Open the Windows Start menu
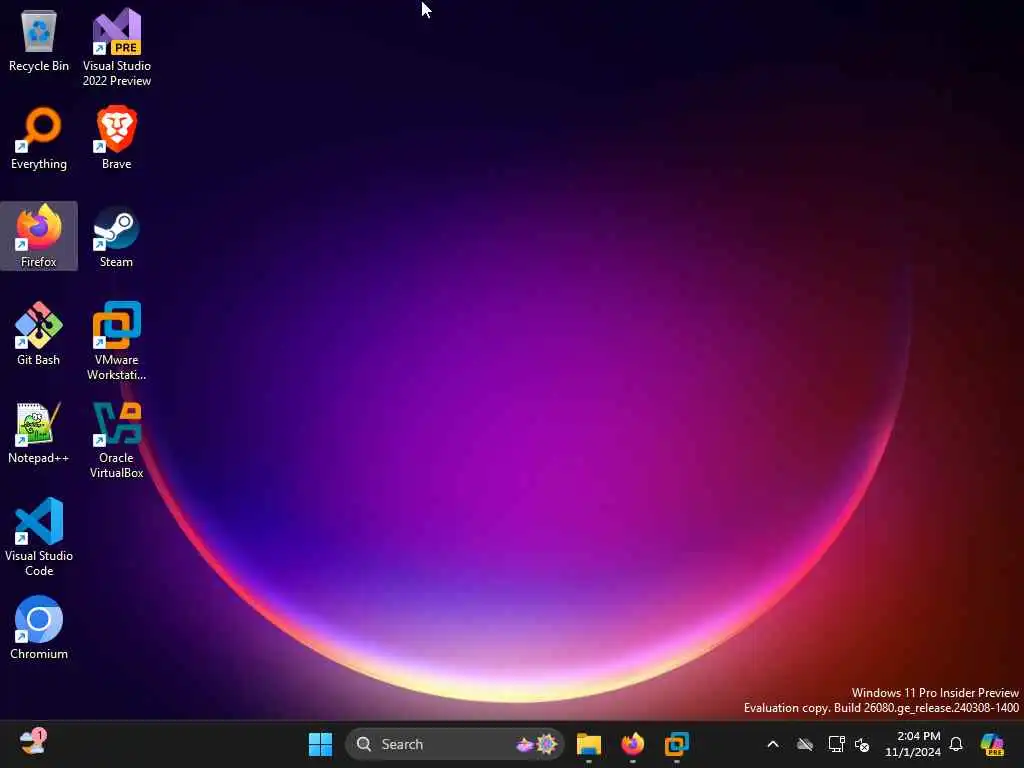The height and width of the screenshot is (768, 1024). click(320, 744)
